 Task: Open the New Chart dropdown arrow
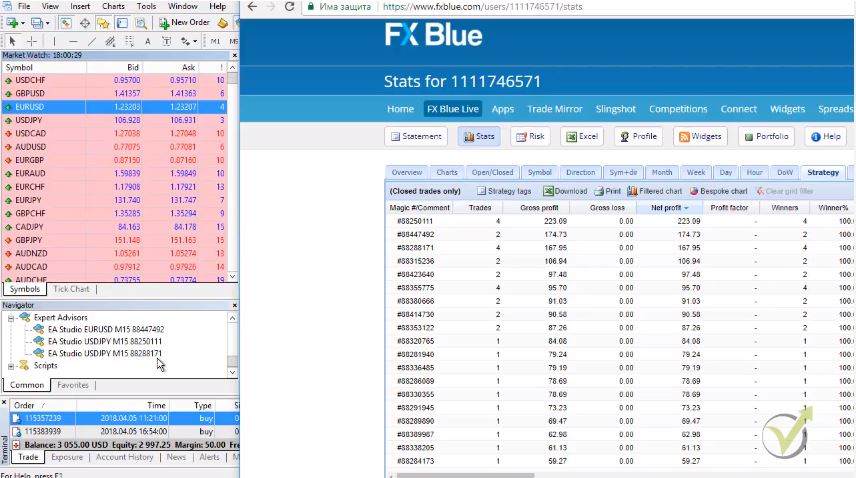(x=22, y=23)
